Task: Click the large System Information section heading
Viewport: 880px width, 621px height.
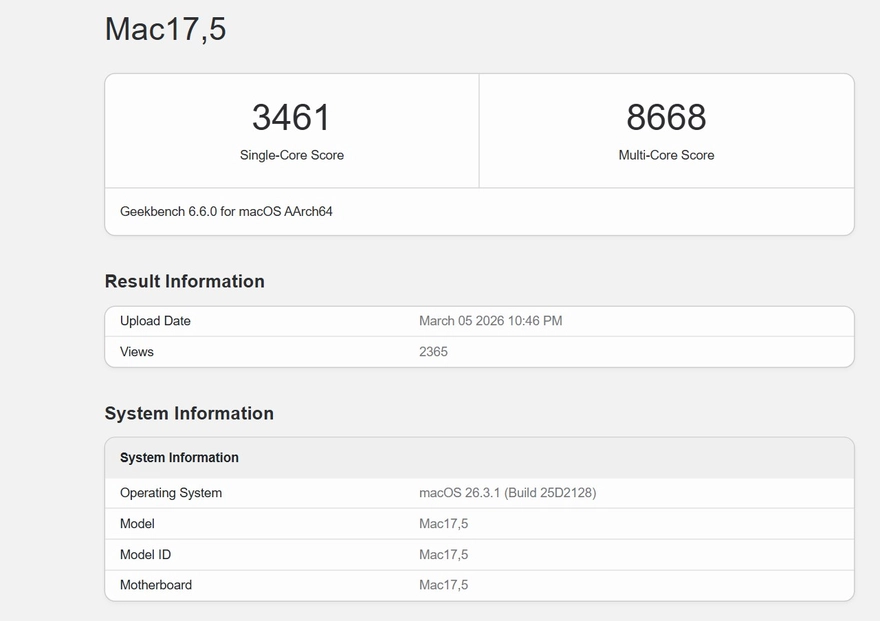Action: [x=189, y=414]
